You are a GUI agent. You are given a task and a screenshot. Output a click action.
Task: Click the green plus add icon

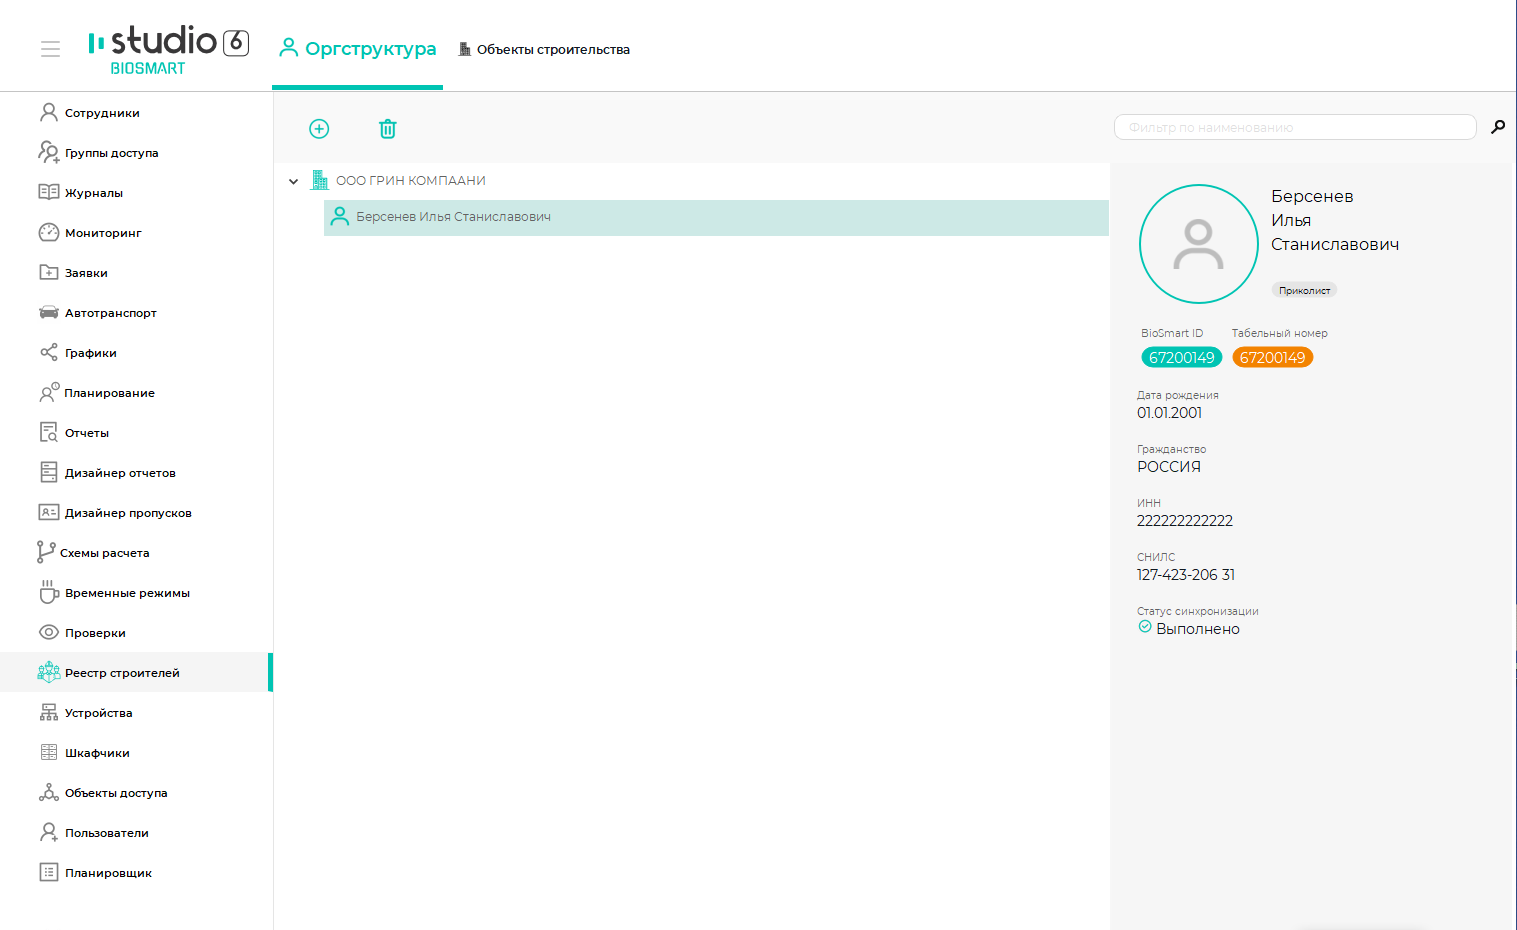pos(319,129)
